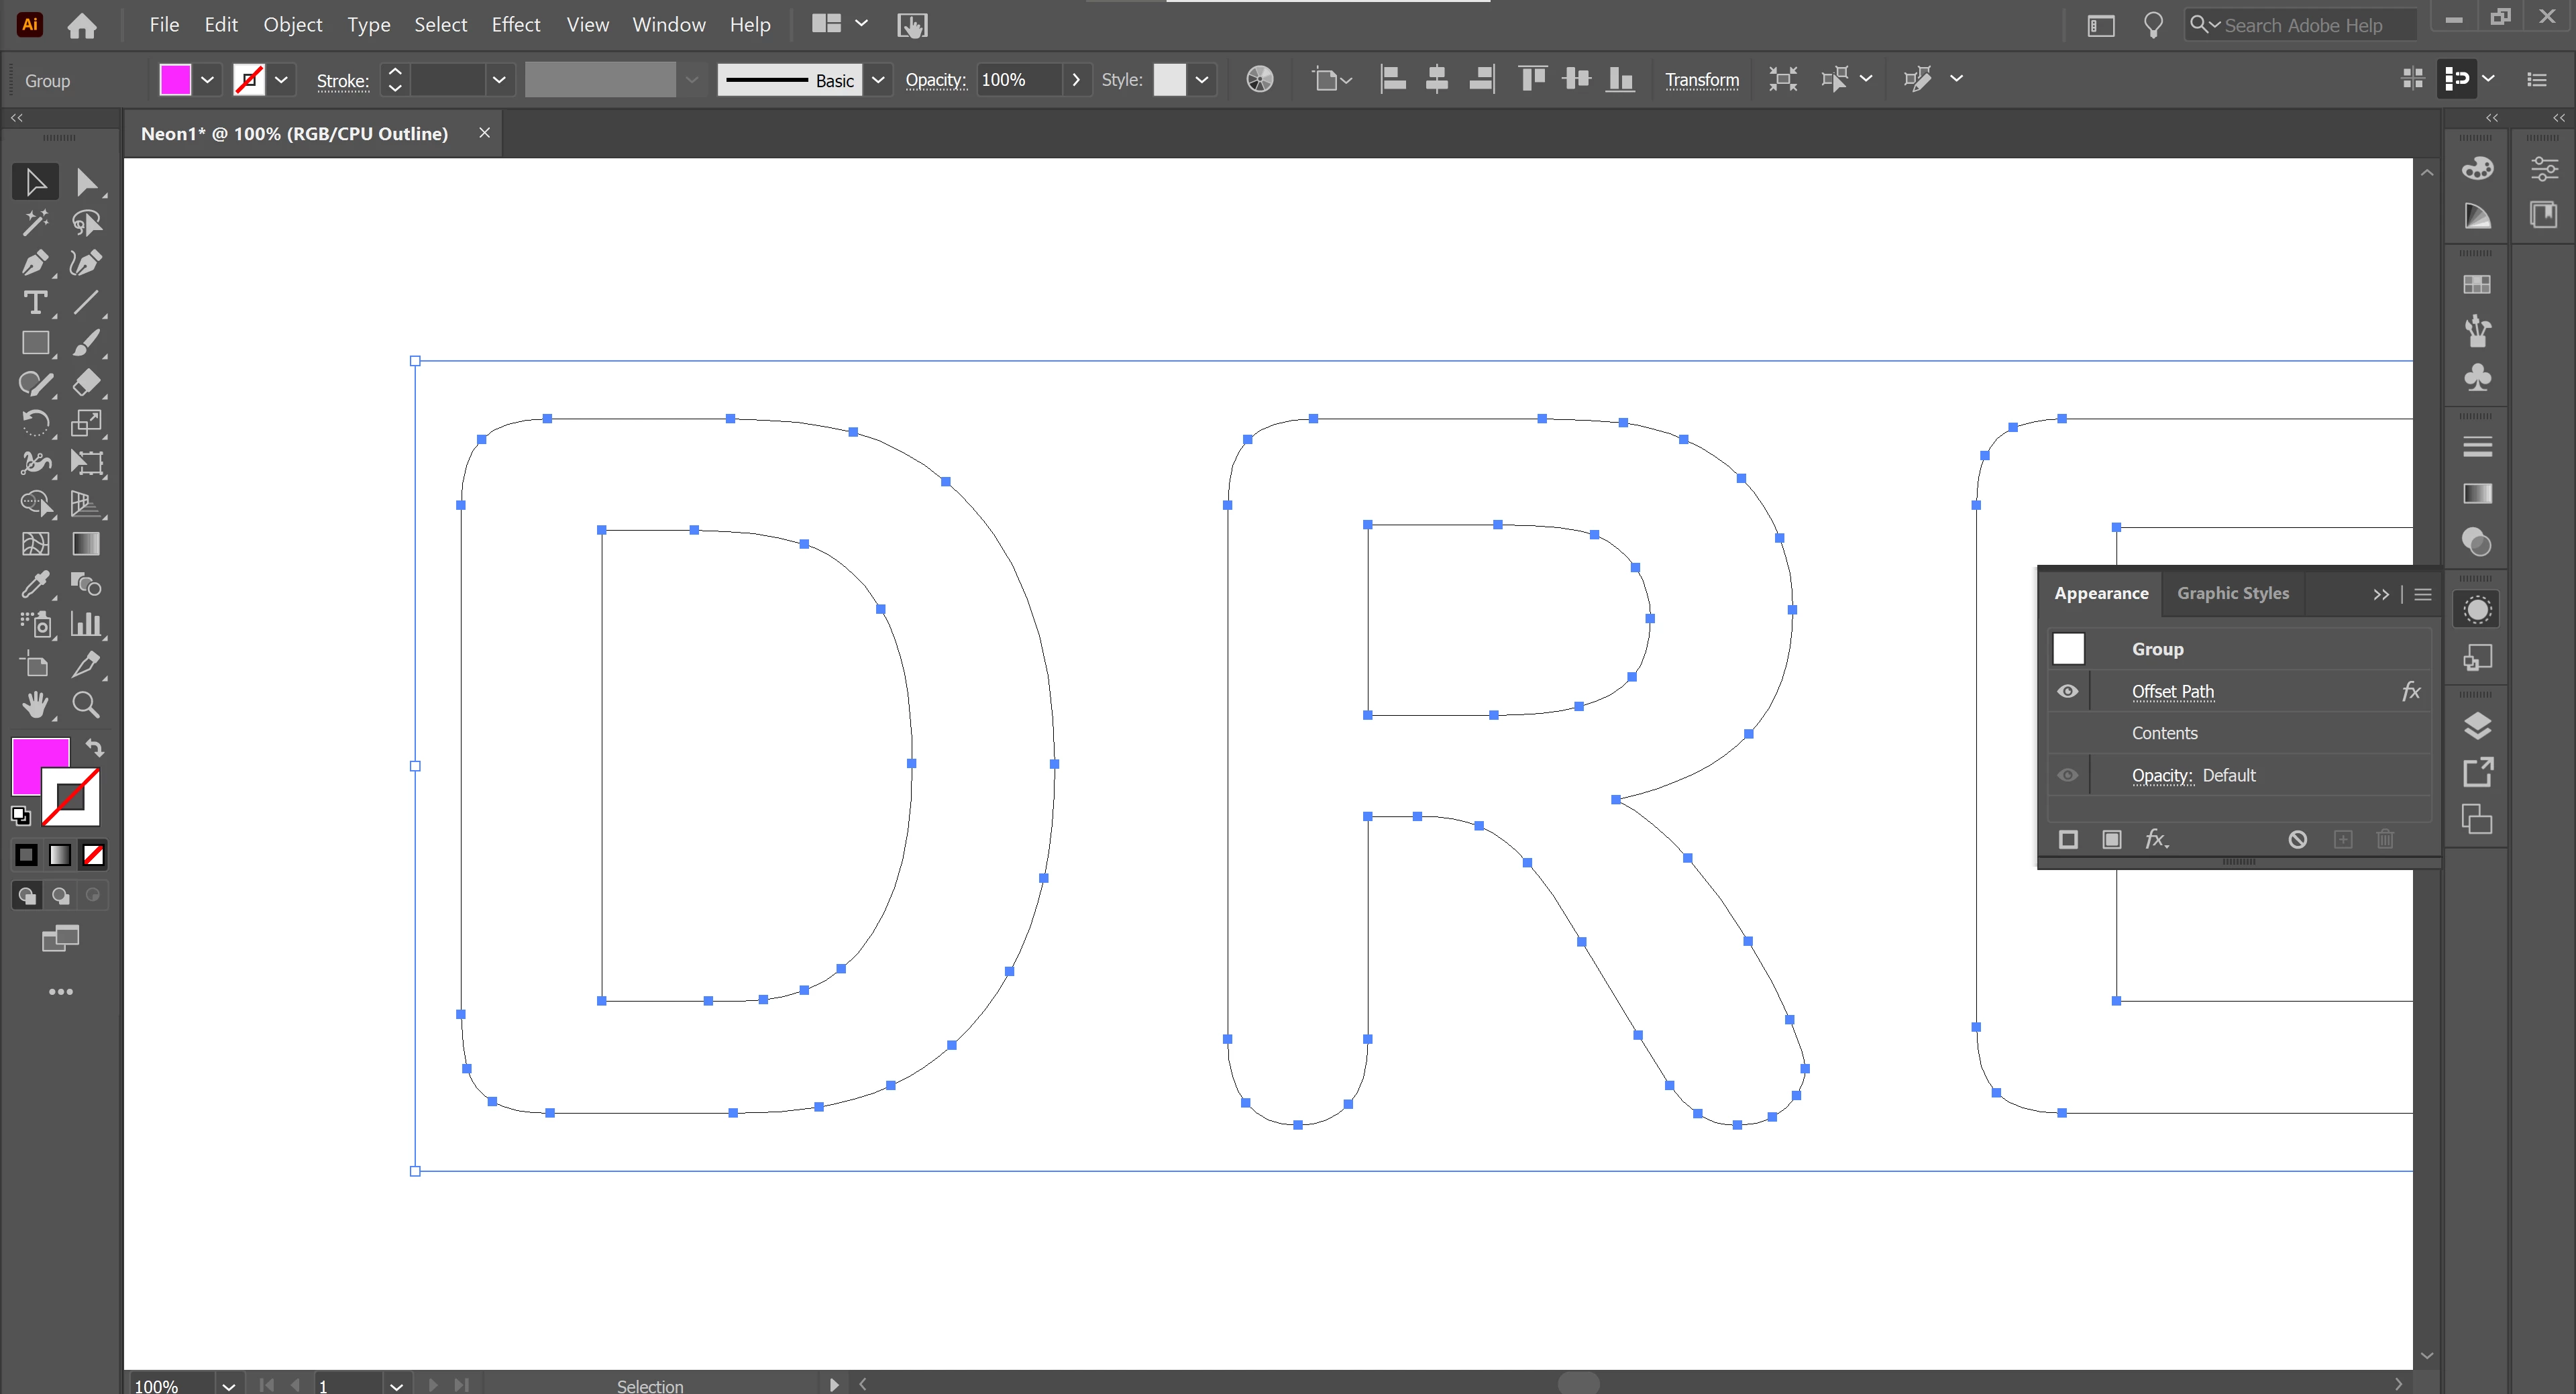Image resolution: width=2576 pixels, height=1394 pixels.
Task: Click Add New Effect fx button
Action: (2156, 839)
